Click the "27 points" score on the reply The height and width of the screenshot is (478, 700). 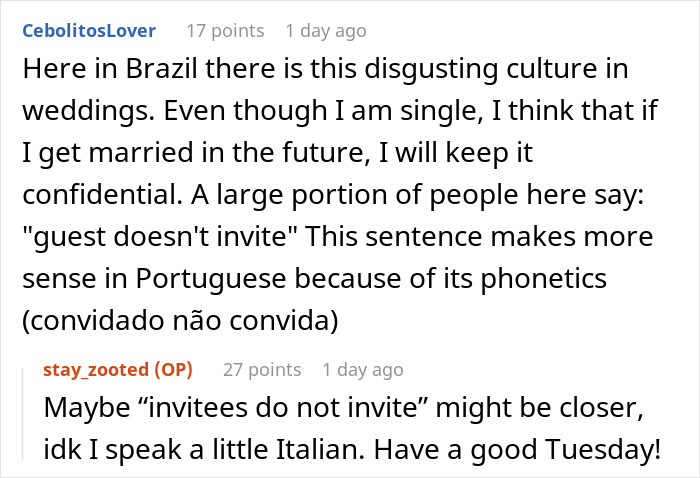[262, 369]
